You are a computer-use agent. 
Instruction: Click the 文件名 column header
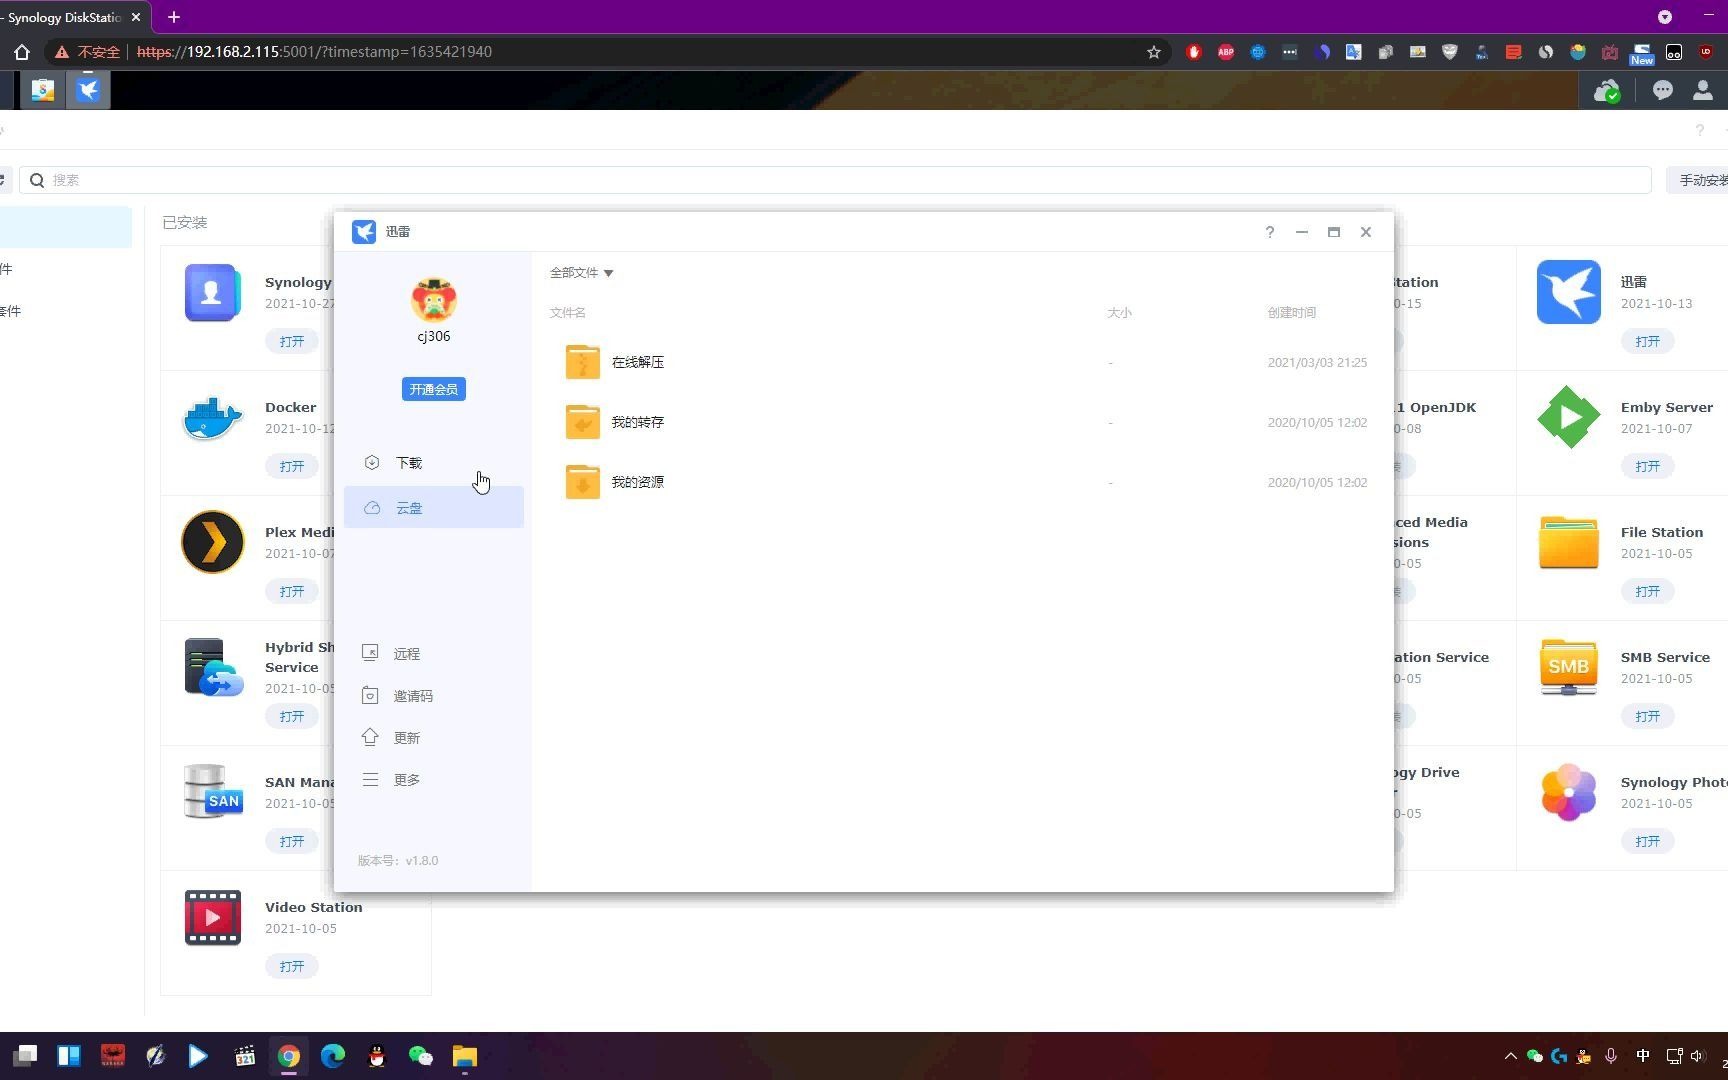point(567,313)
